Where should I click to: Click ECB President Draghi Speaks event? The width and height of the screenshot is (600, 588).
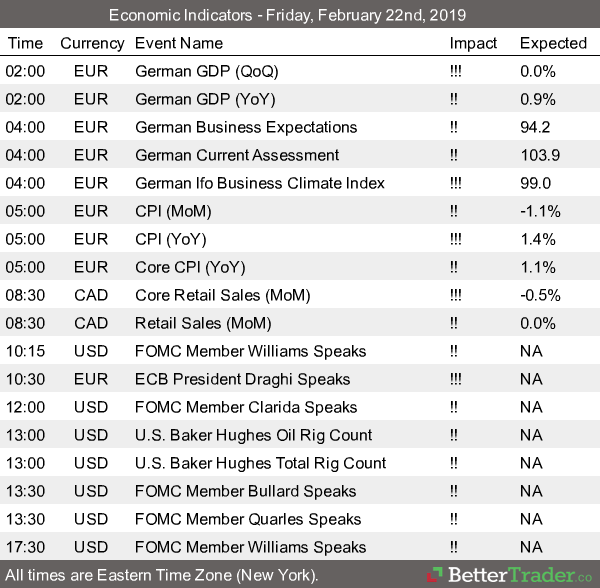pos(242,379)
